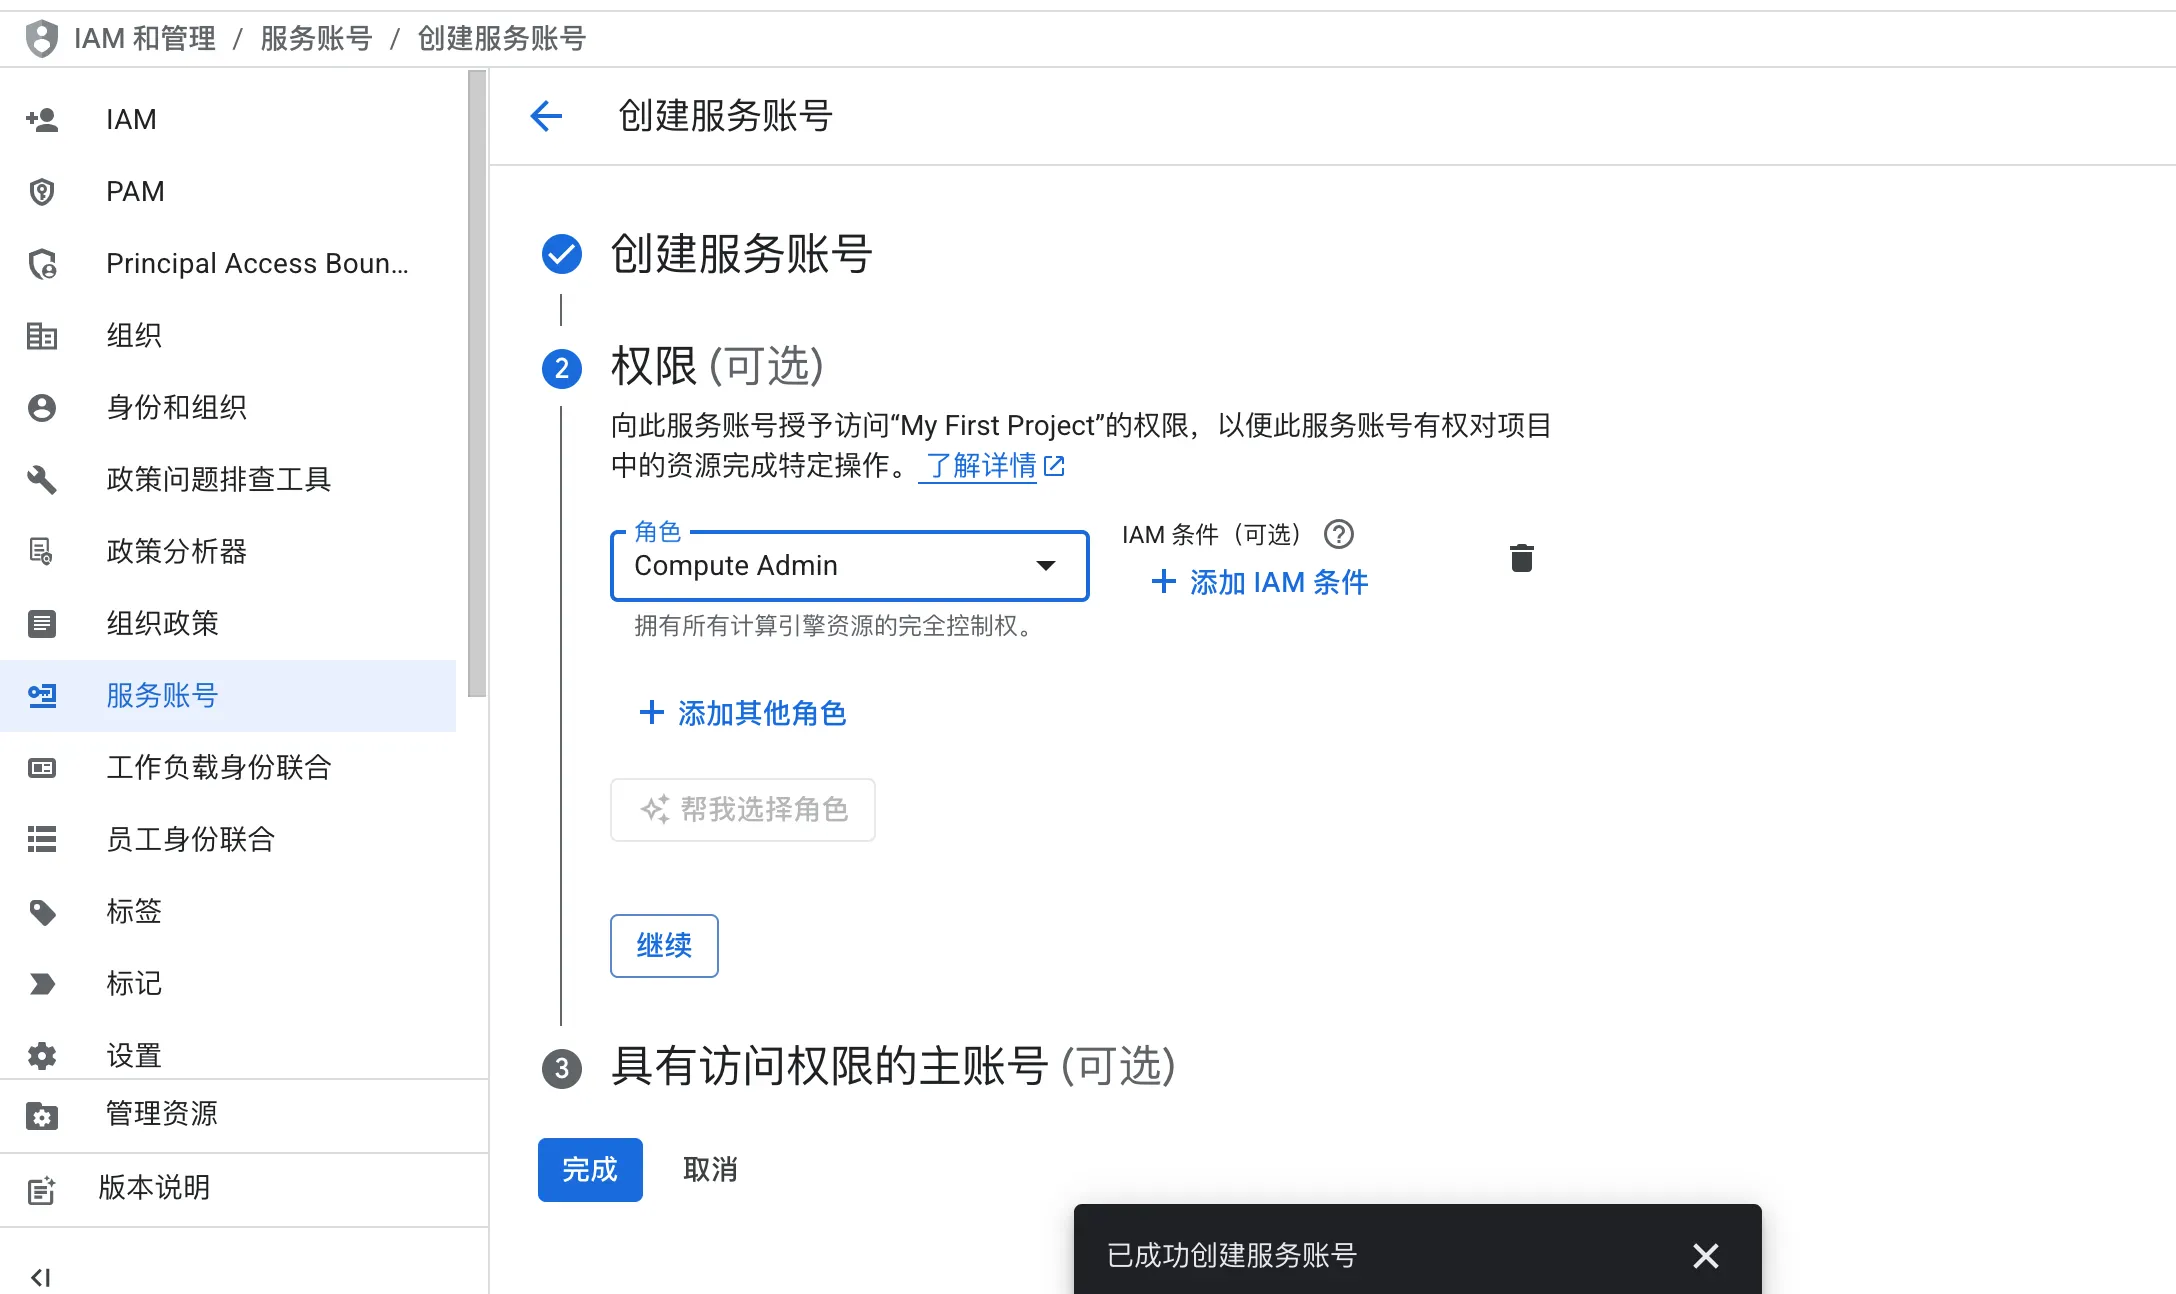This screenshot has width=2176, height=1294.
Task: Select PAM in the sidebar
Action: pos(133,191)
